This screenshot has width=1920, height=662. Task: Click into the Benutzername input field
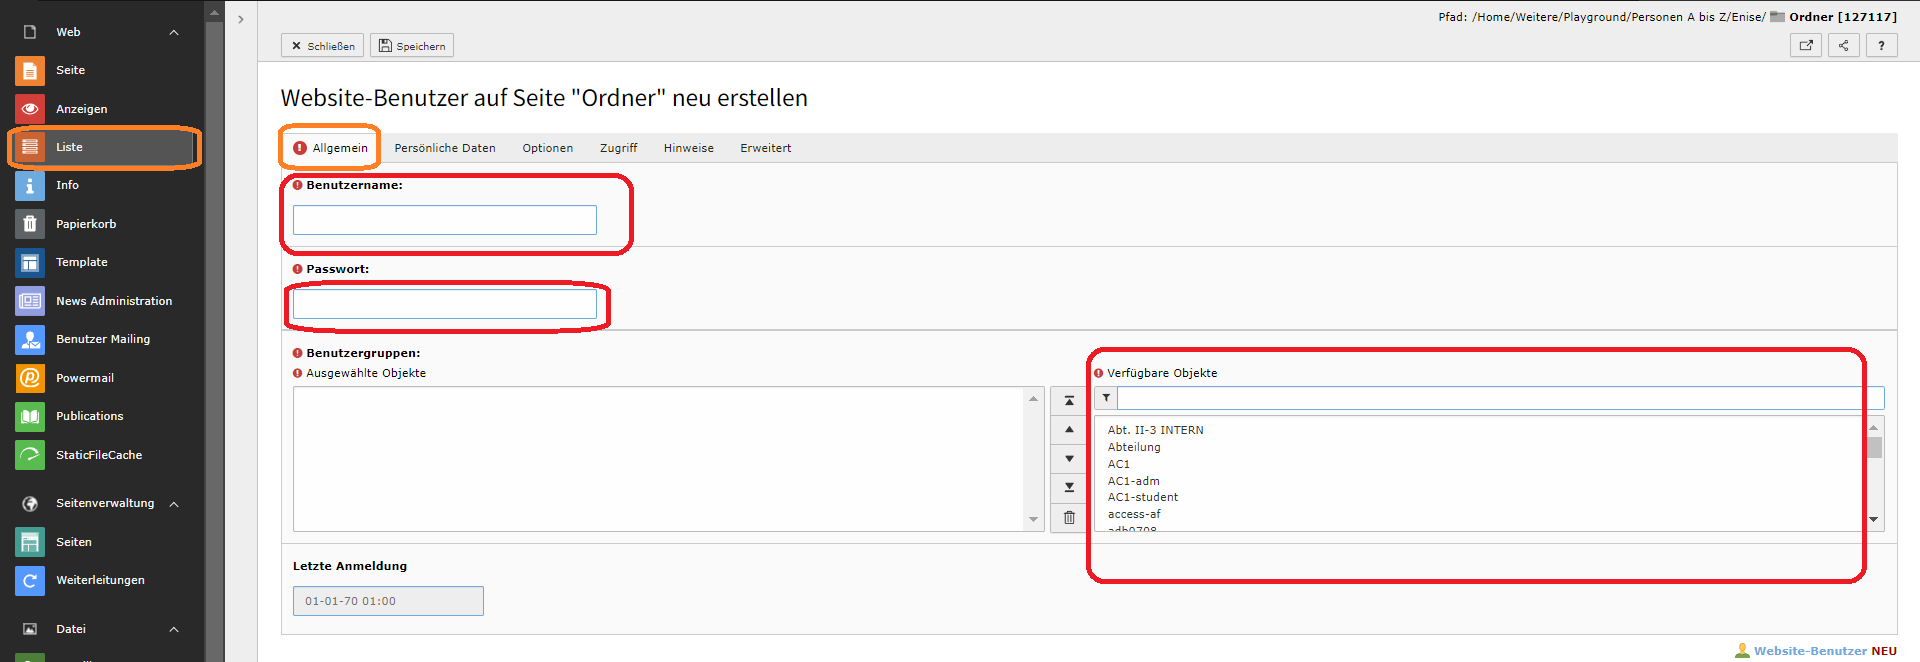(x=444, y=220)
